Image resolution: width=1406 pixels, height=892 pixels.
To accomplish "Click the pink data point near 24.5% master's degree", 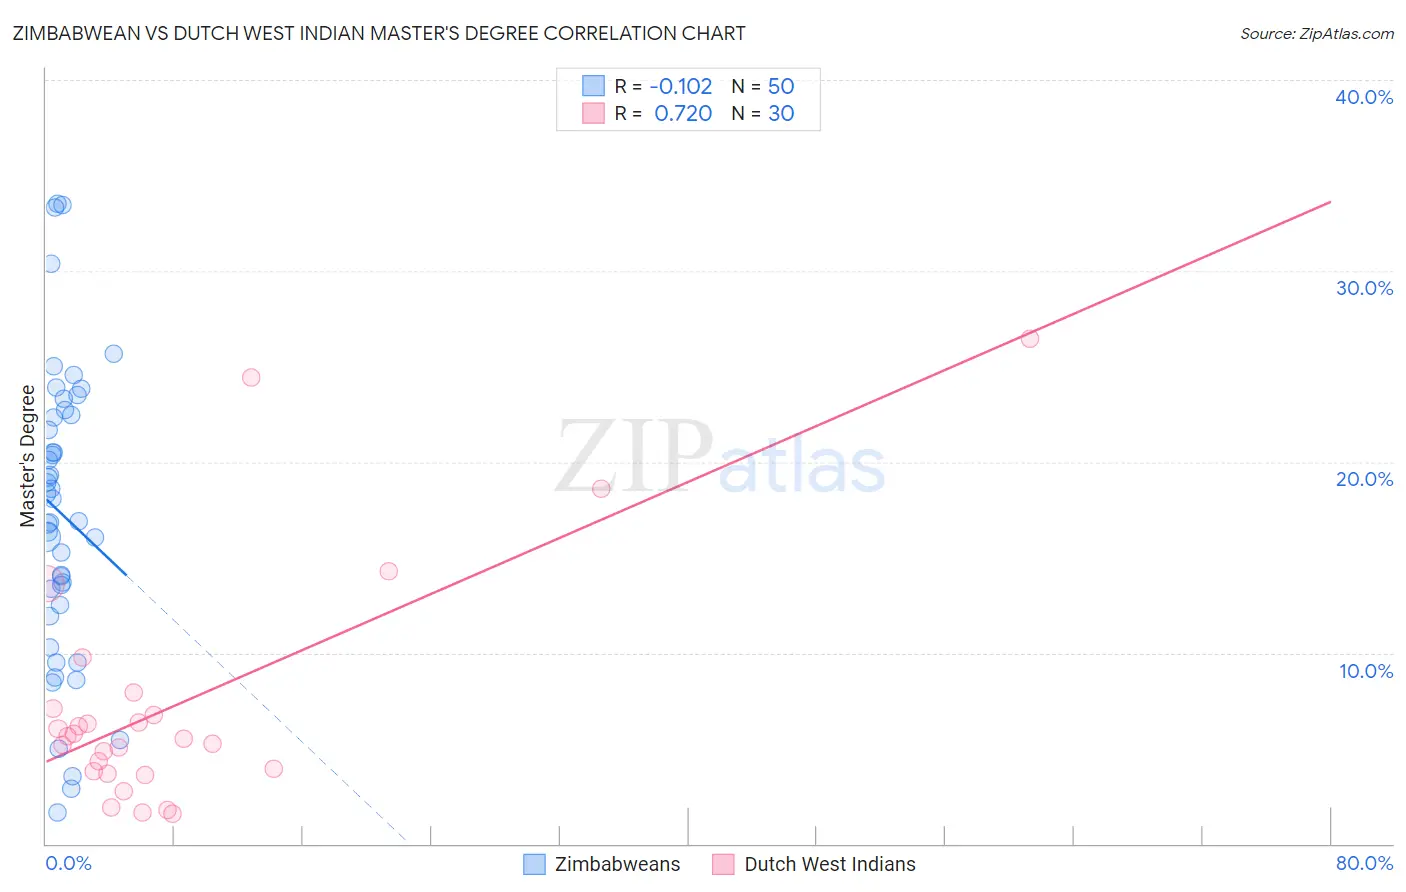I will (x=251, y=377).
